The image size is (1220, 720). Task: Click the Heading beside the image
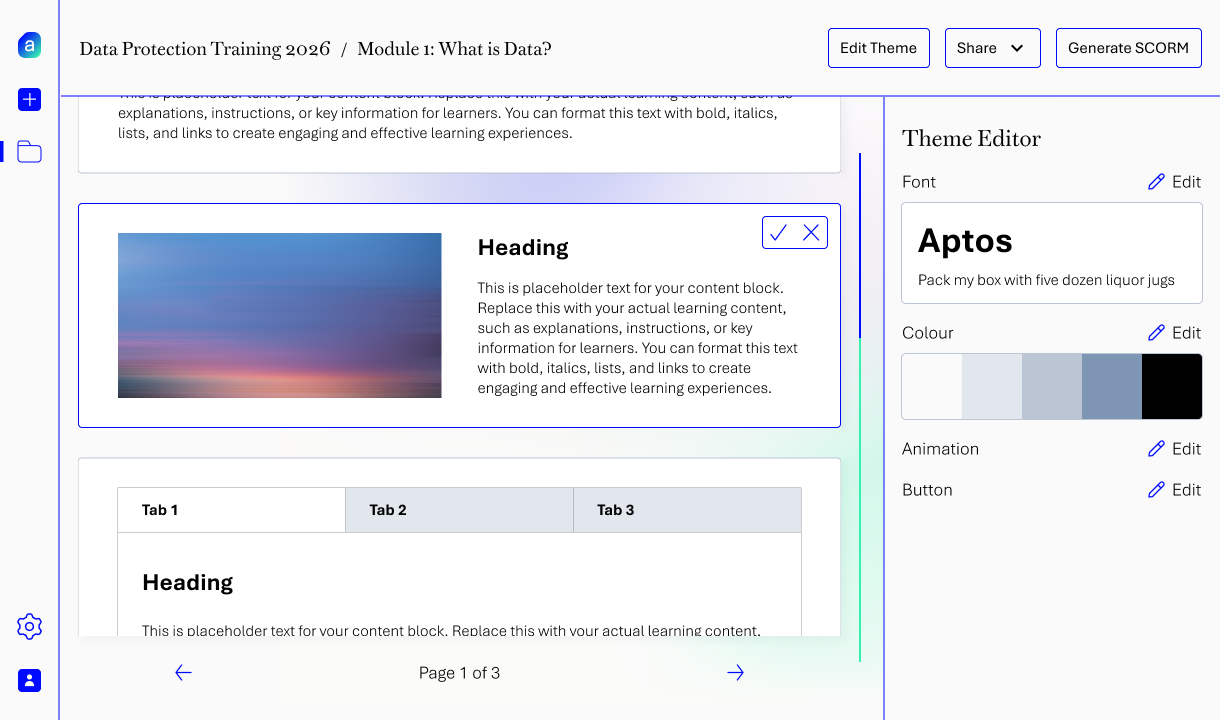pyautogui.click(x=523, y=247)
